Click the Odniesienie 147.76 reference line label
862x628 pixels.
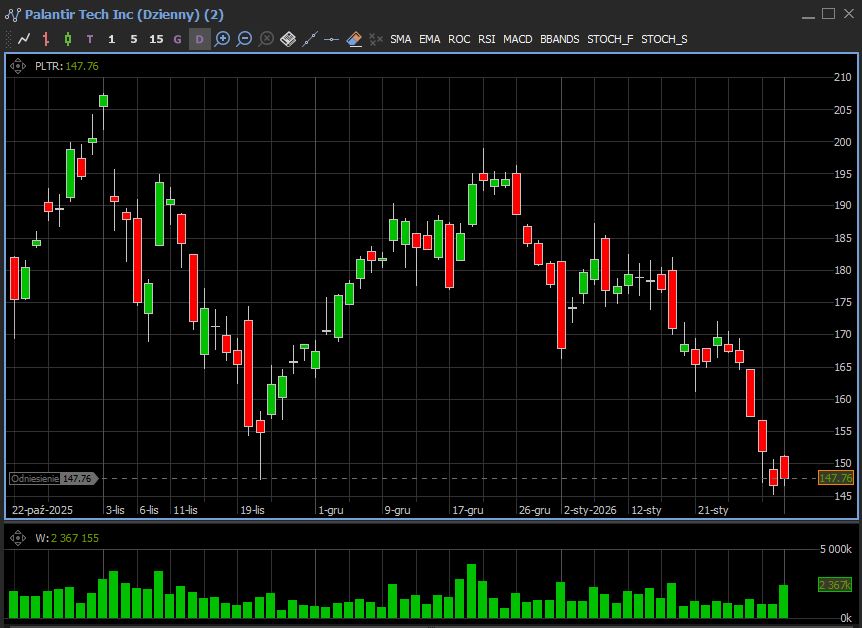tap(52, 479)
